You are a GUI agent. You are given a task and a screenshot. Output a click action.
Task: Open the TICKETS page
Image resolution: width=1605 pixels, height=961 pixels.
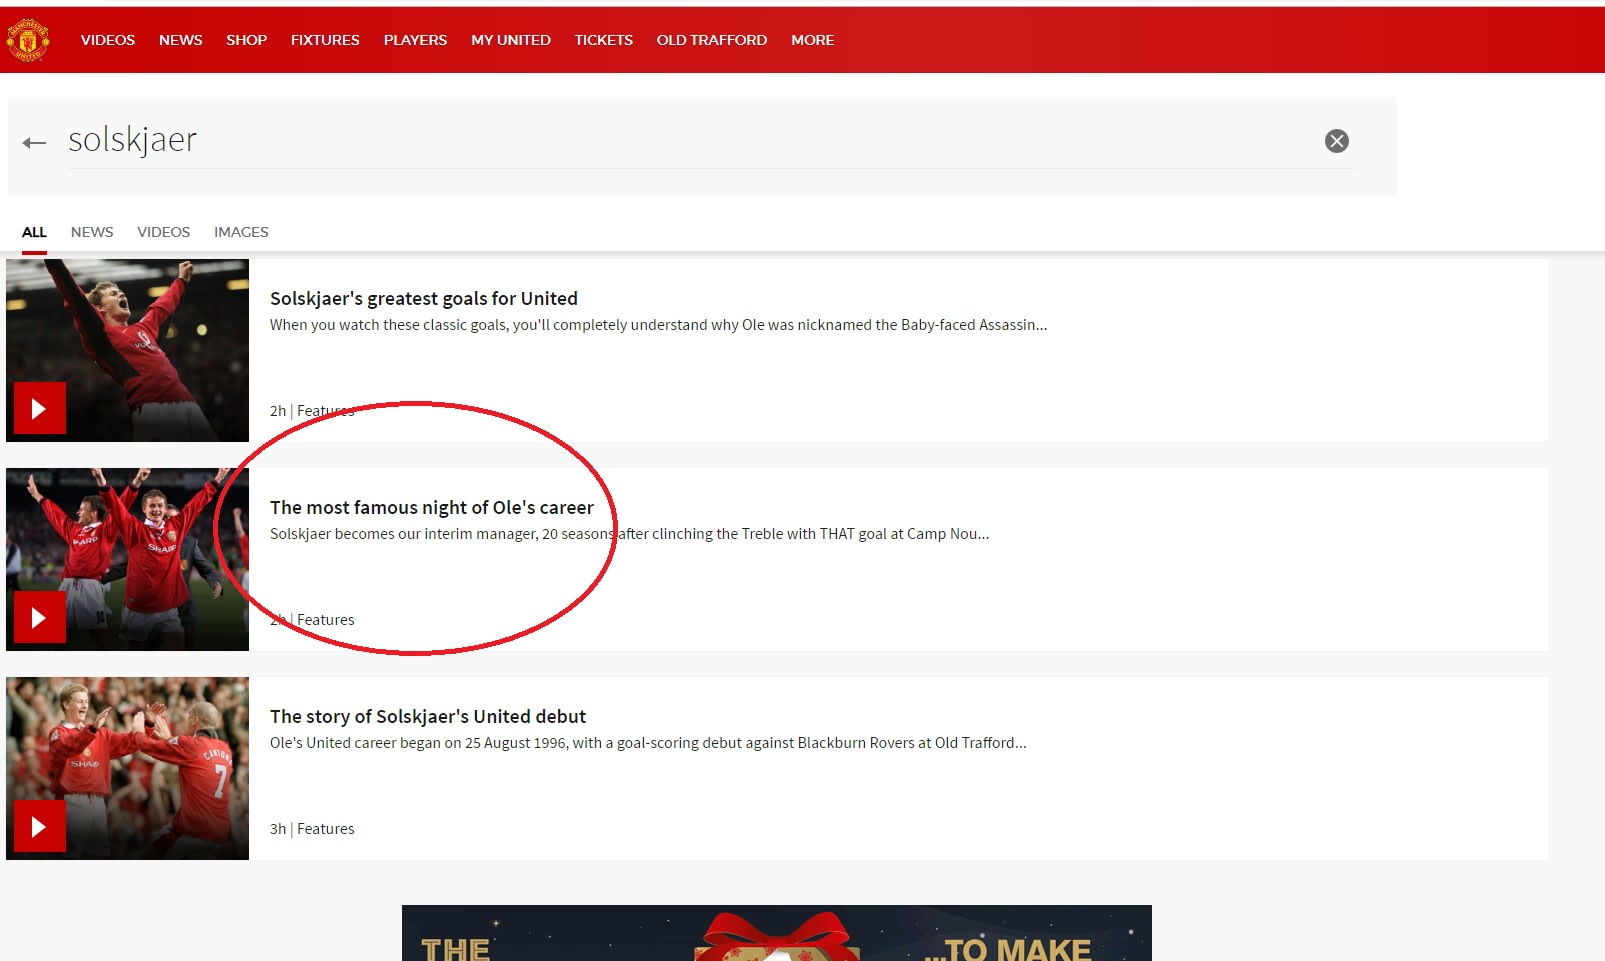pyautogui.click(x=603, y=40)
